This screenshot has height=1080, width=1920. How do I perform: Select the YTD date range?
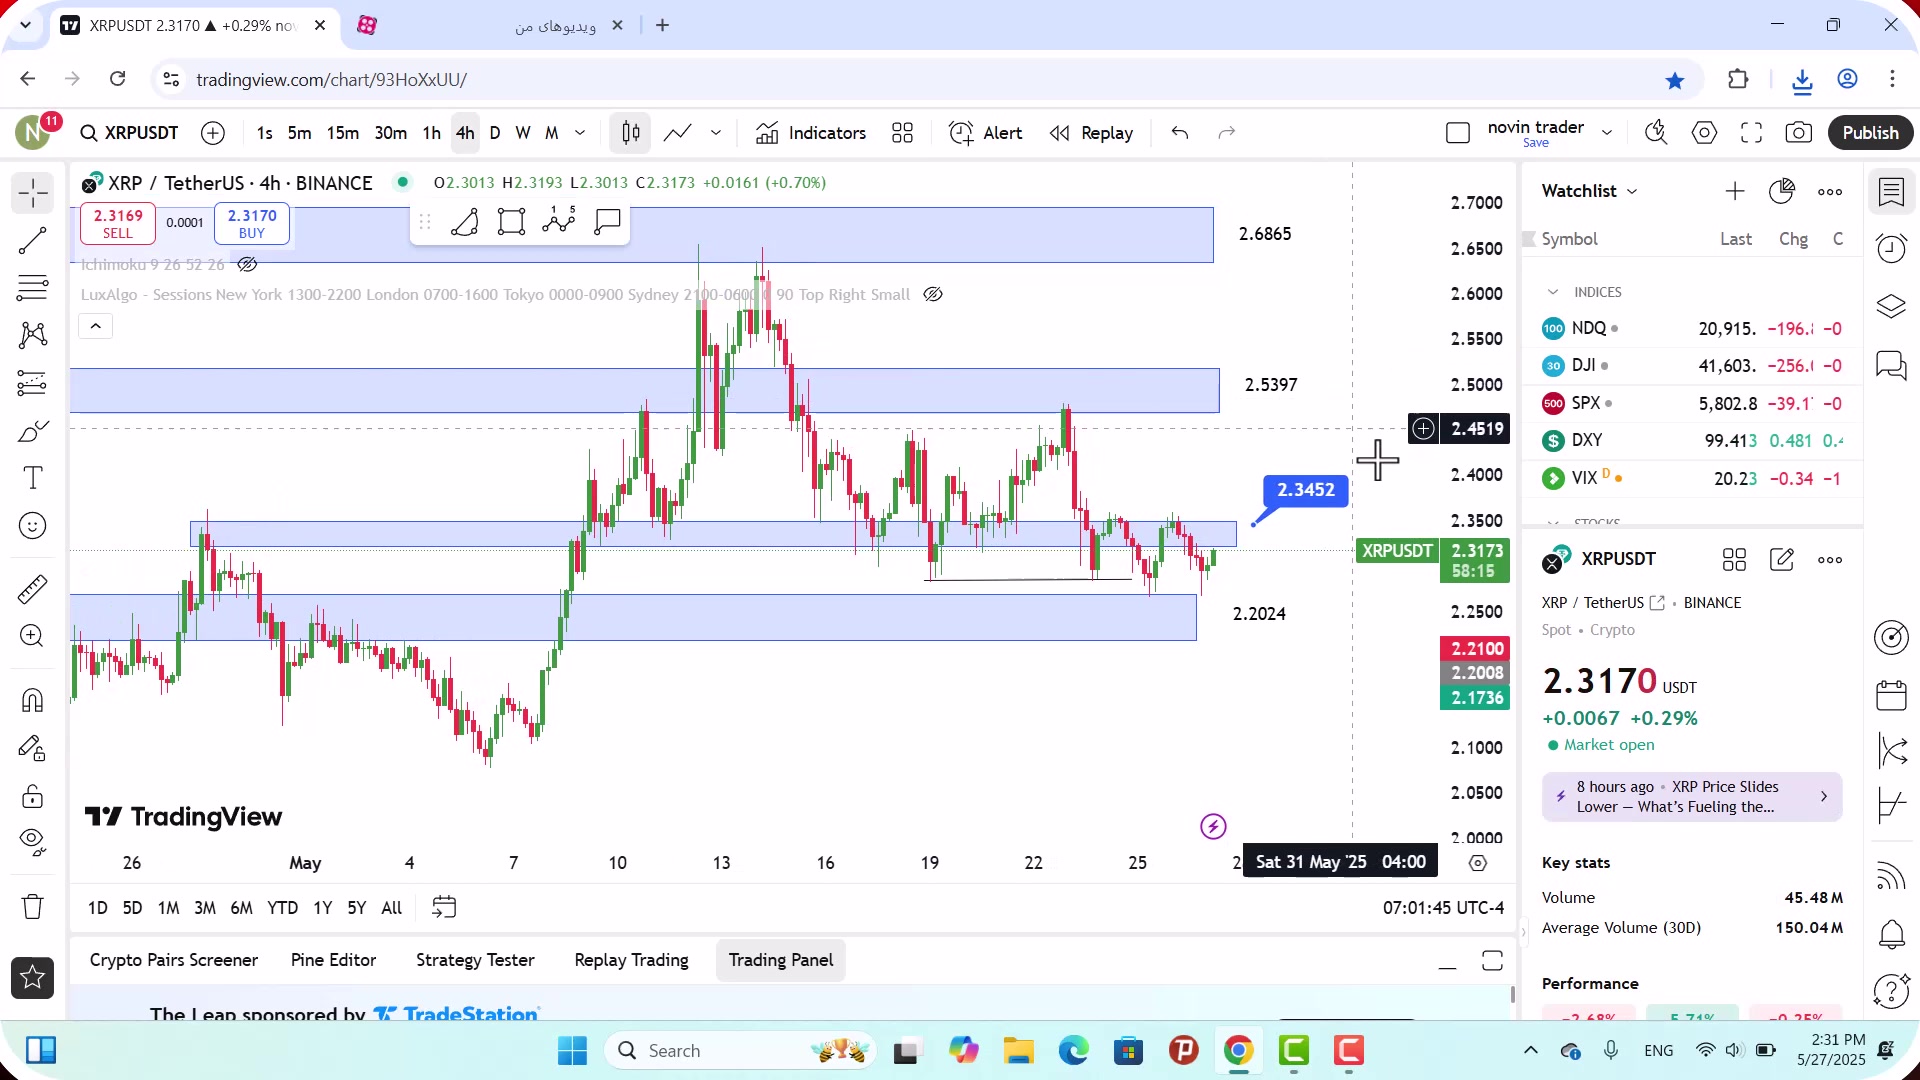[282, 908]
